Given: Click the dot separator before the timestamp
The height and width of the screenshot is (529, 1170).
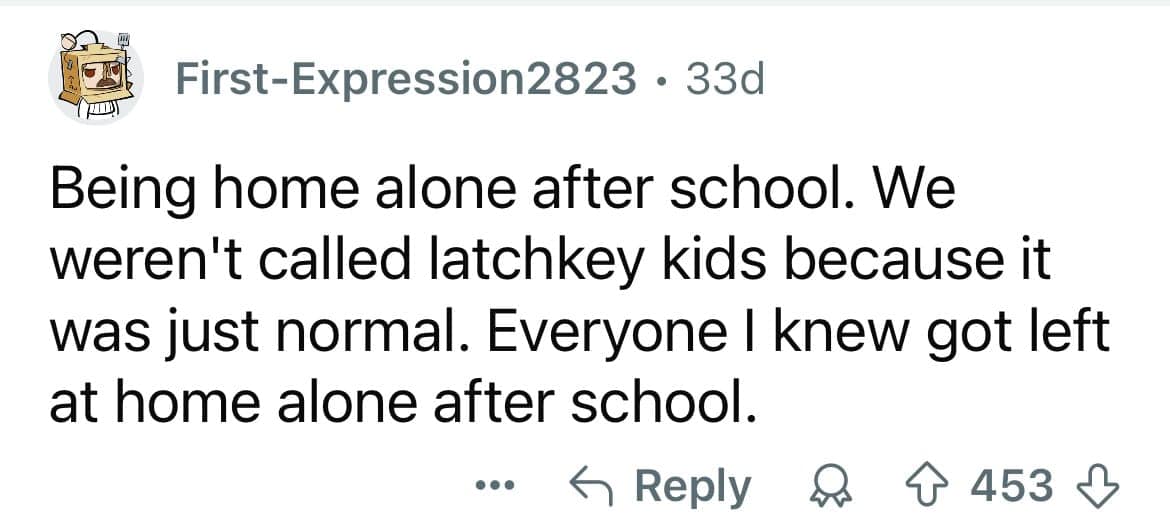Looking at the screenshot, I should [x=661, y=80].
